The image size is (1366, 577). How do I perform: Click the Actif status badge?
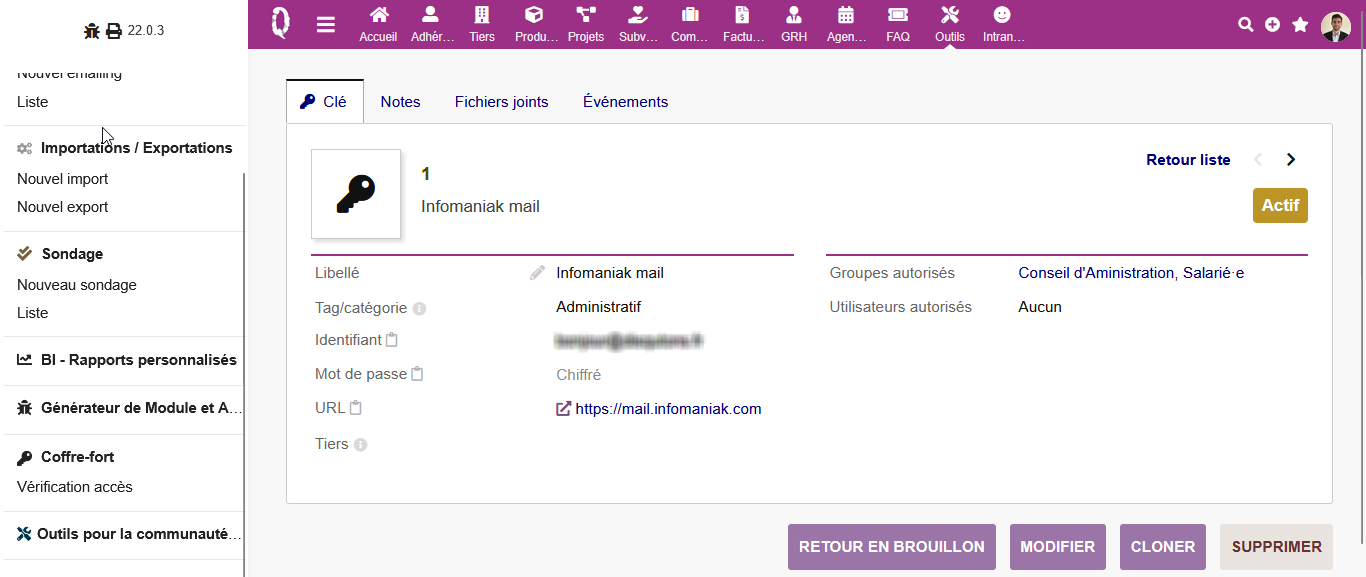coord(1280,205)
